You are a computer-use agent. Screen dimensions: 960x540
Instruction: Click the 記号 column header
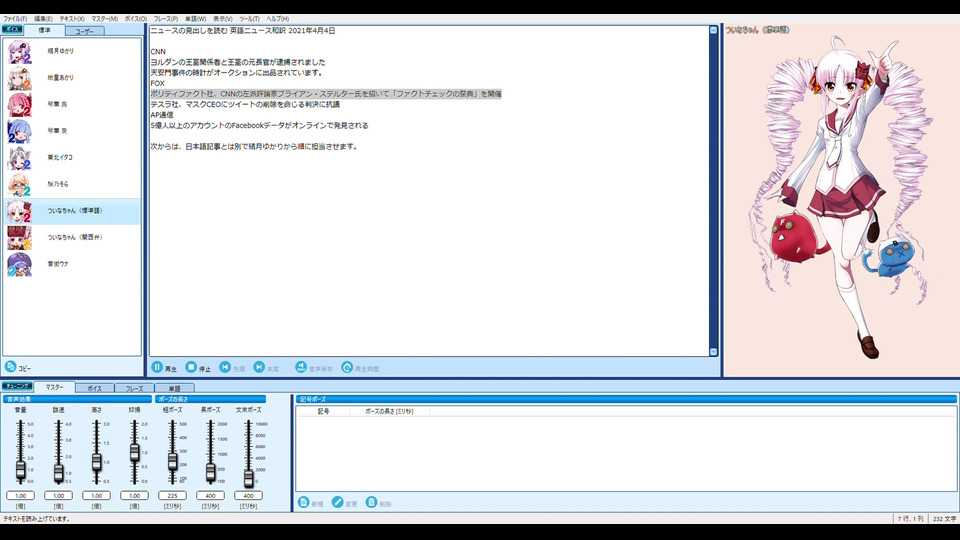pyautogui.click(x=323, y=411)
